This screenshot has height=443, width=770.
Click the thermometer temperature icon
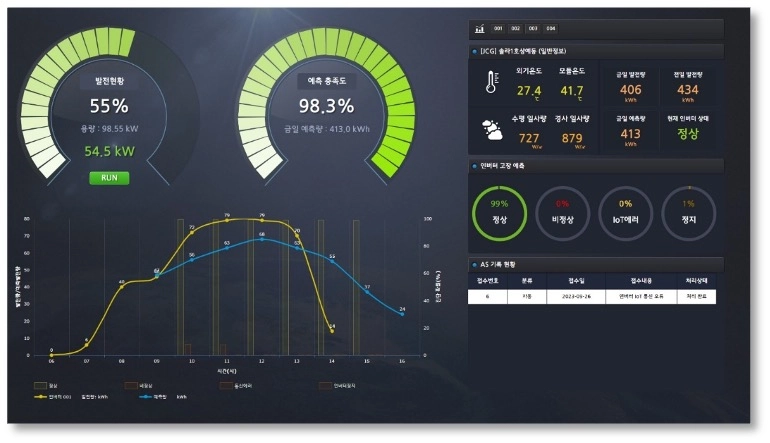click(x=491, y=82)
